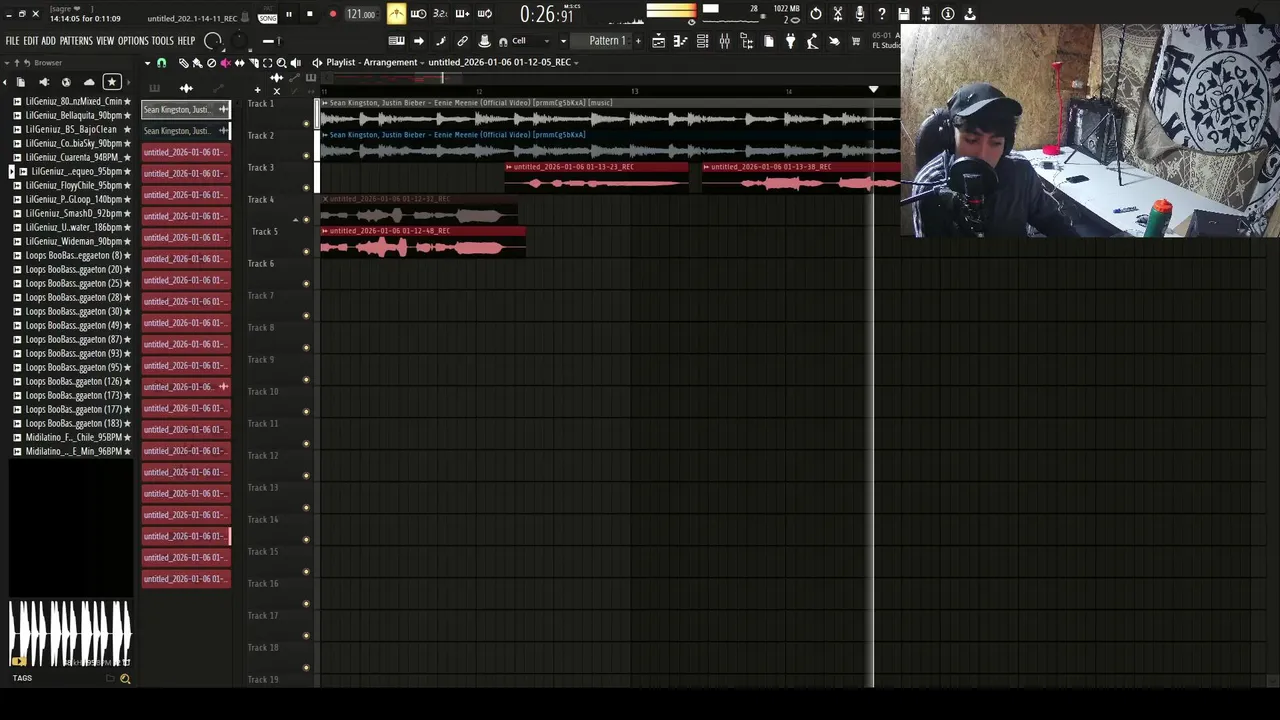Image resolution: width=1280 pixels, height=720 pixels.
Task: Toggle playlist magnet snap icon
Action: tap(161, 63)
